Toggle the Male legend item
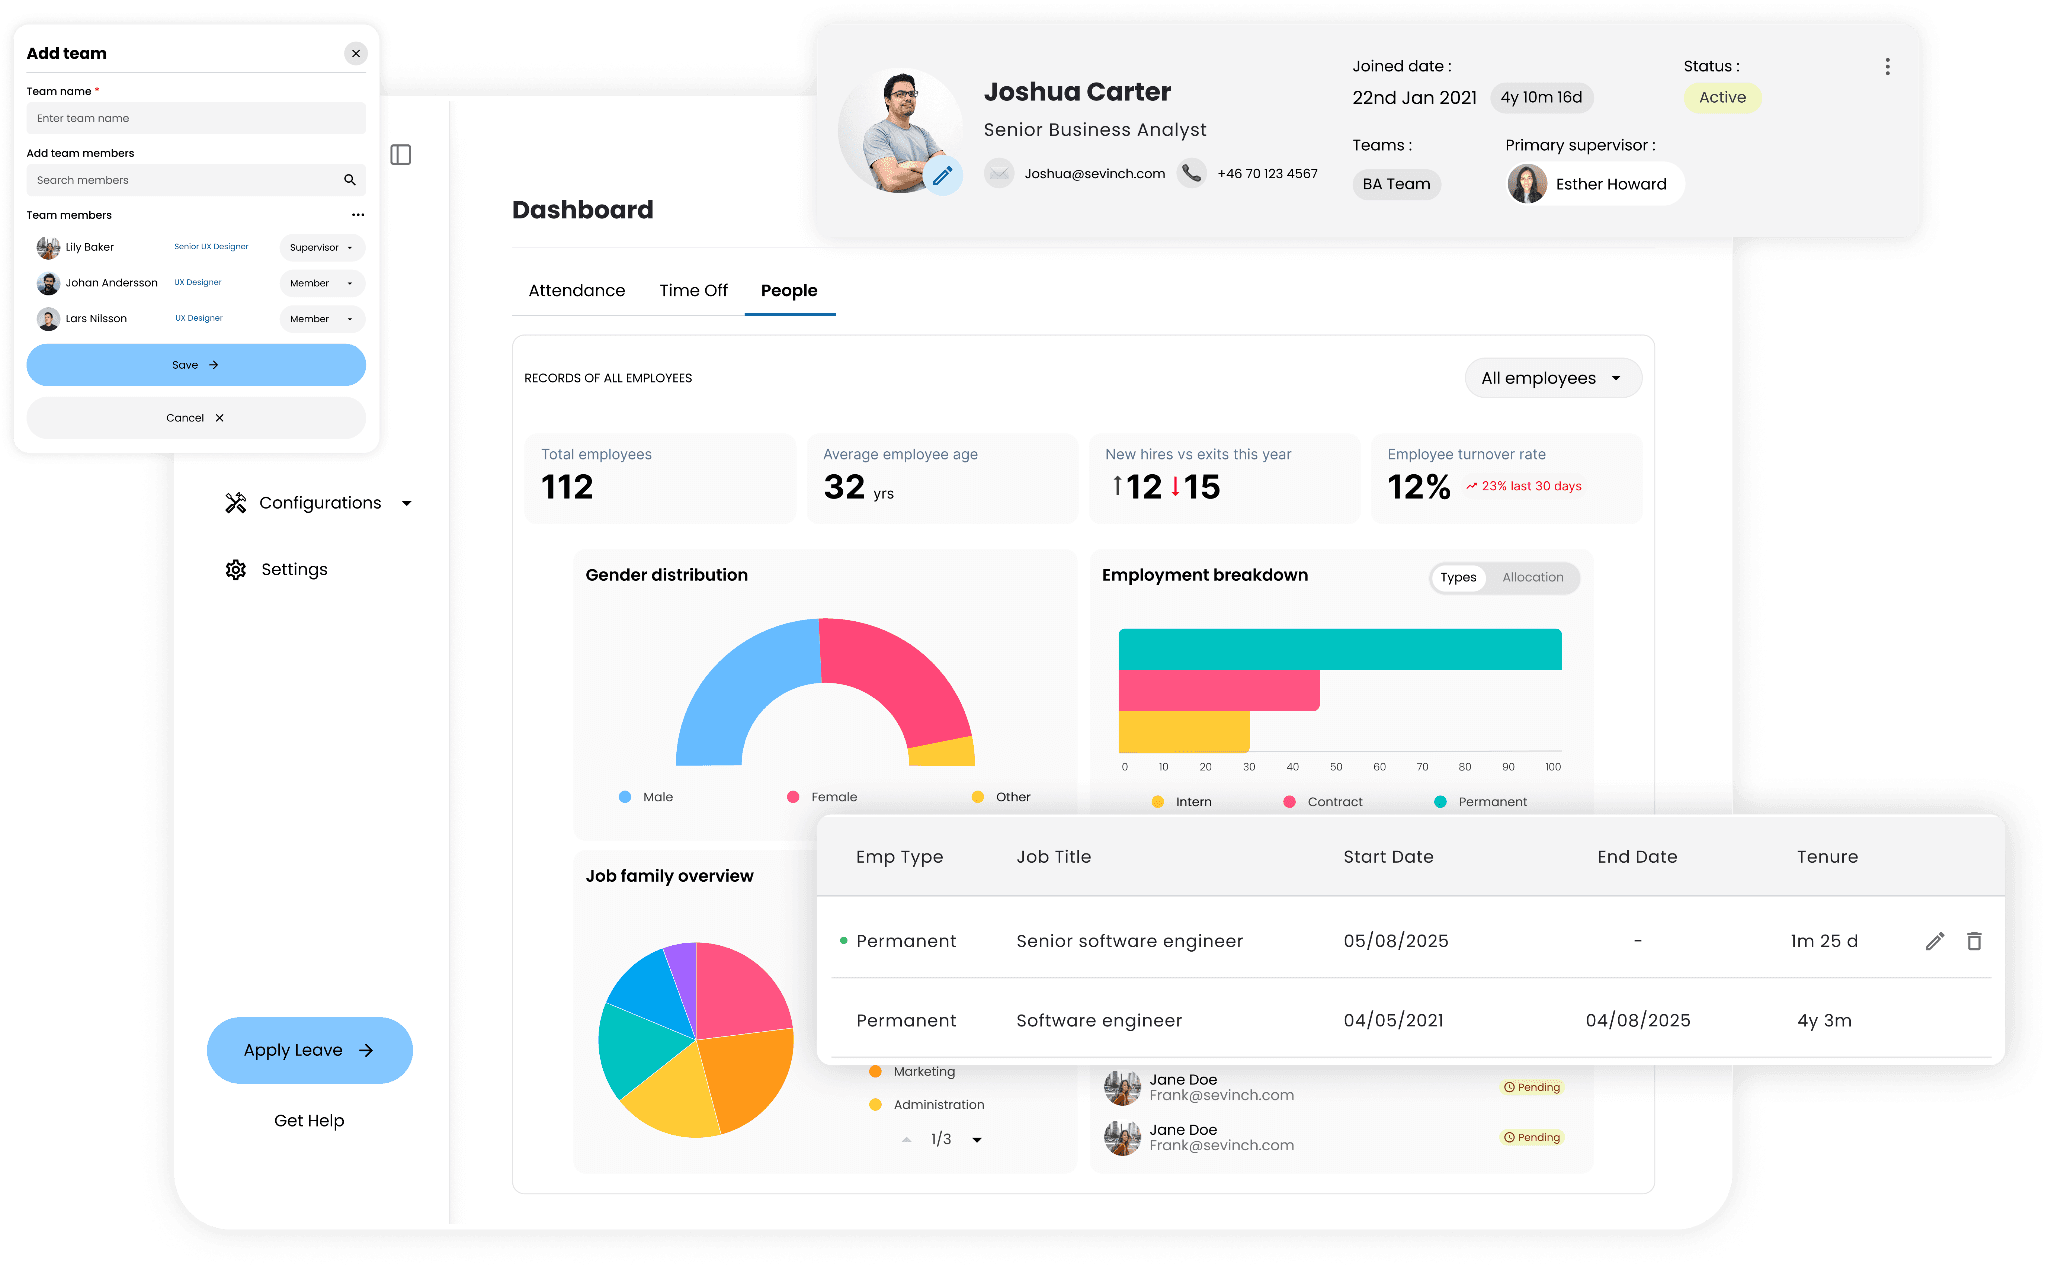The width and height of the screenshot is (2048, 1265). click(x=646, y=798)
